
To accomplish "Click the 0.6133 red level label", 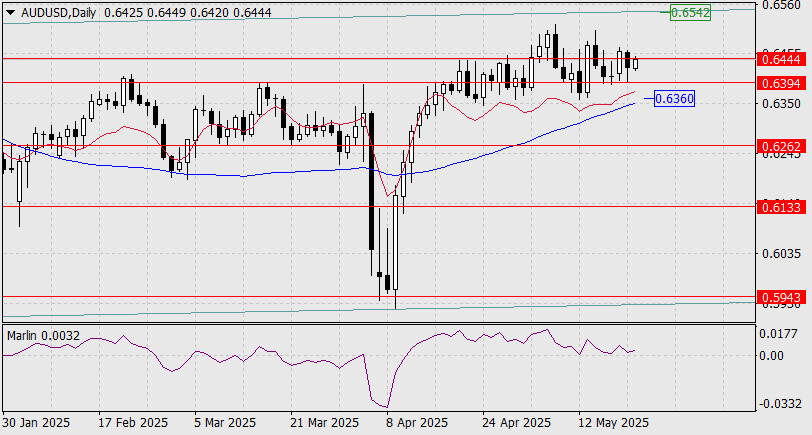I will (781, 208).
